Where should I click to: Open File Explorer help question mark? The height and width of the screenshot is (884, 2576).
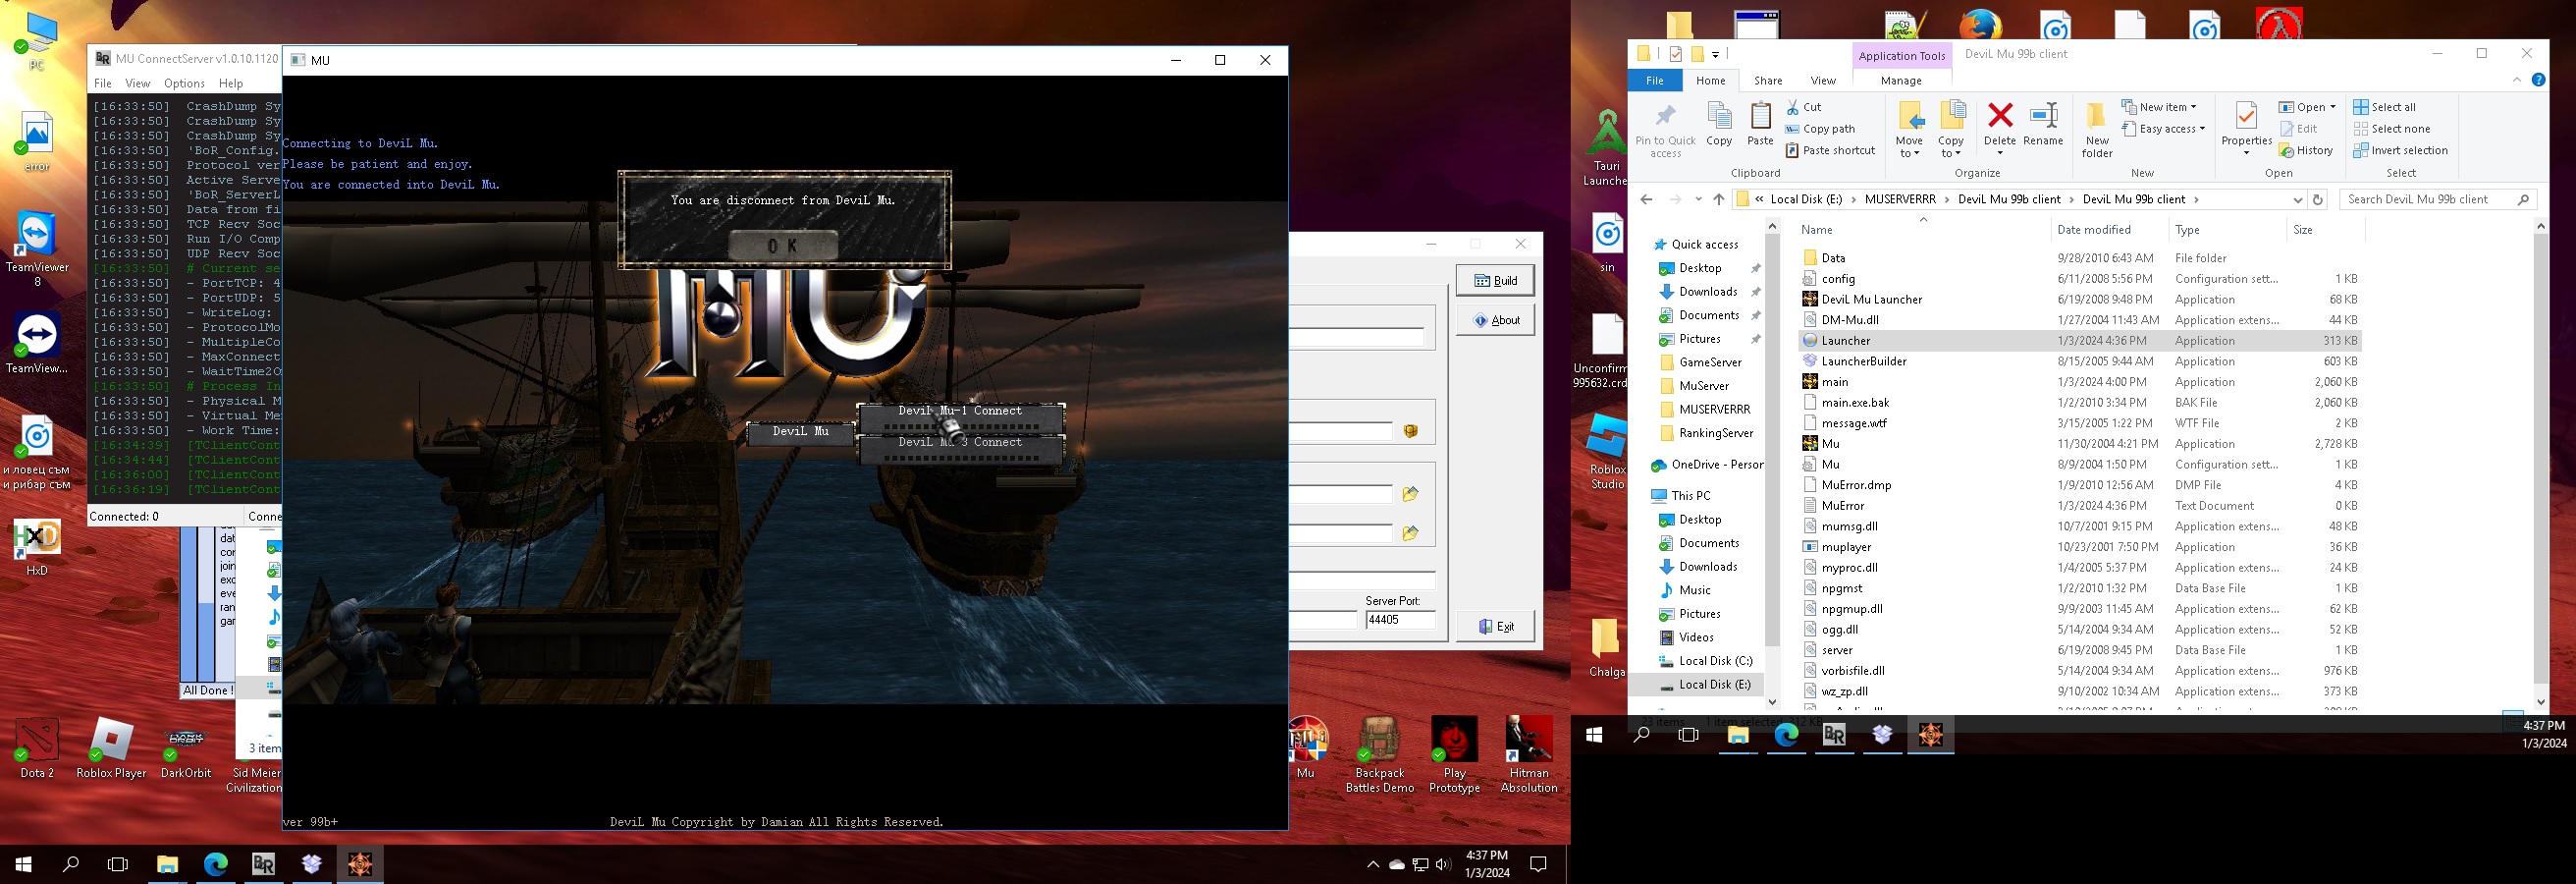(2538, 81)
